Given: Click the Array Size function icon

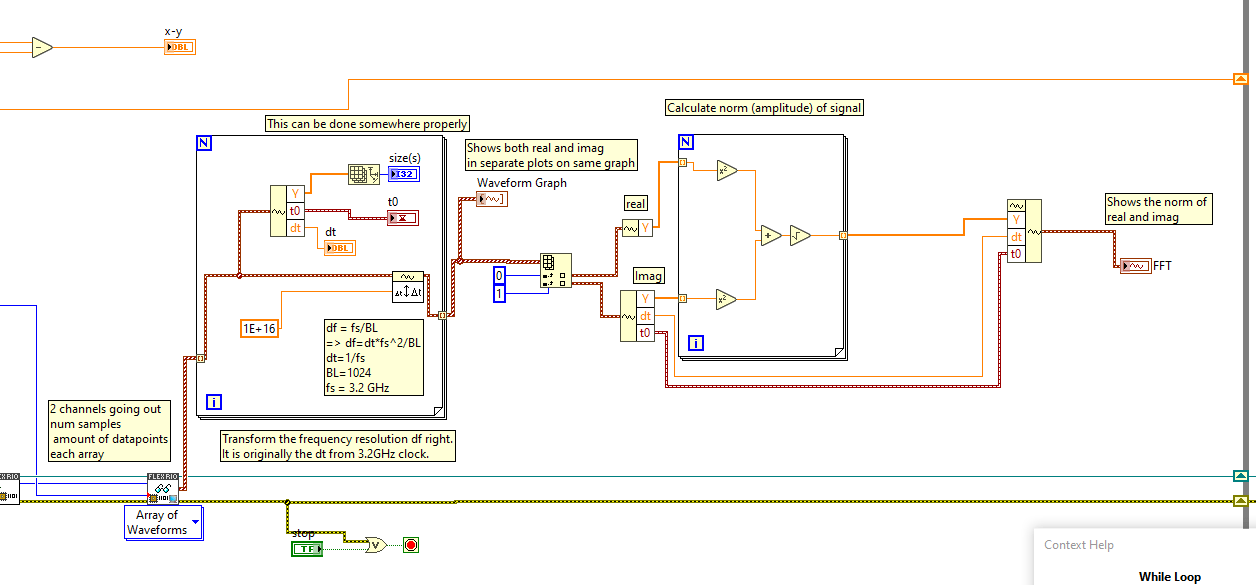Looking at the screenshot, I should pos(363,172).
